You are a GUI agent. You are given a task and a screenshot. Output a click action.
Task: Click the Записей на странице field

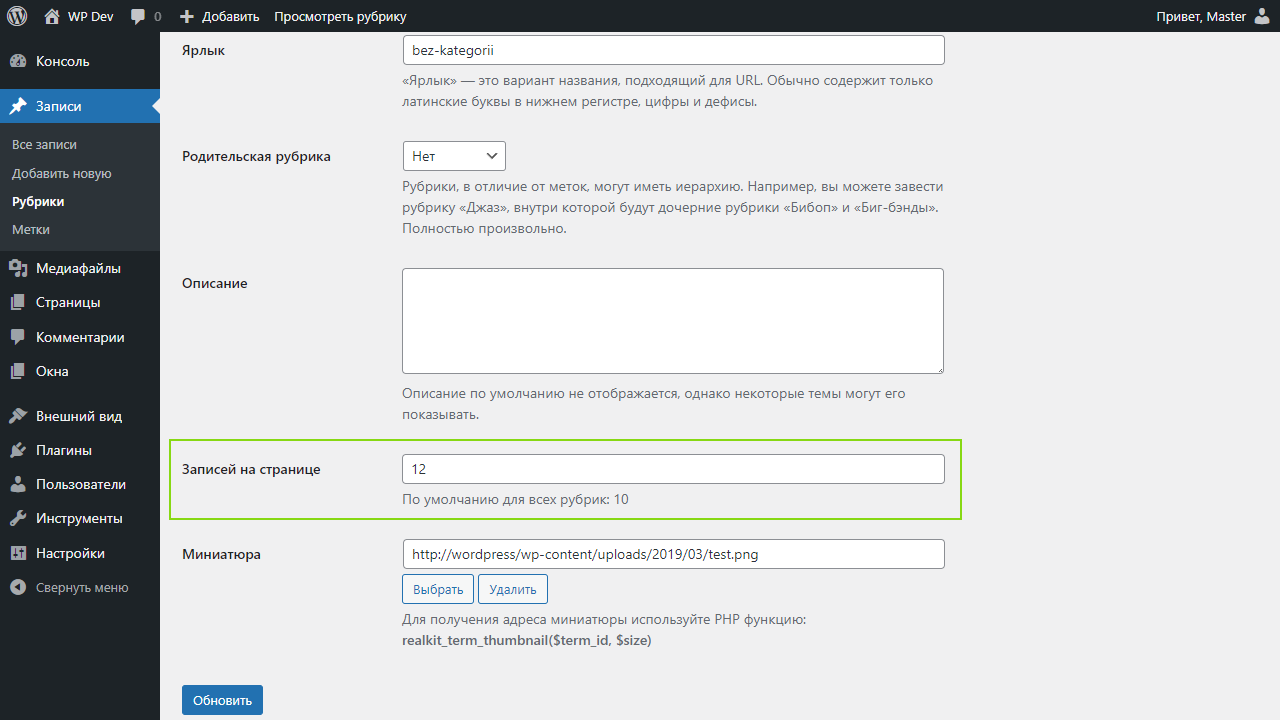(x=673, y=469)
